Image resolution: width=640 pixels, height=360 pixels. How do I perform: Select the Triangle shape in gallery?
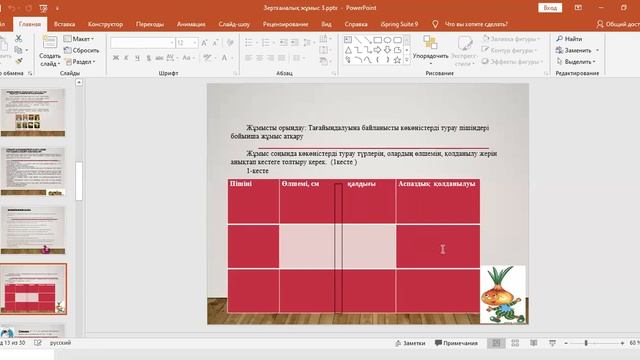pos(348,50)
